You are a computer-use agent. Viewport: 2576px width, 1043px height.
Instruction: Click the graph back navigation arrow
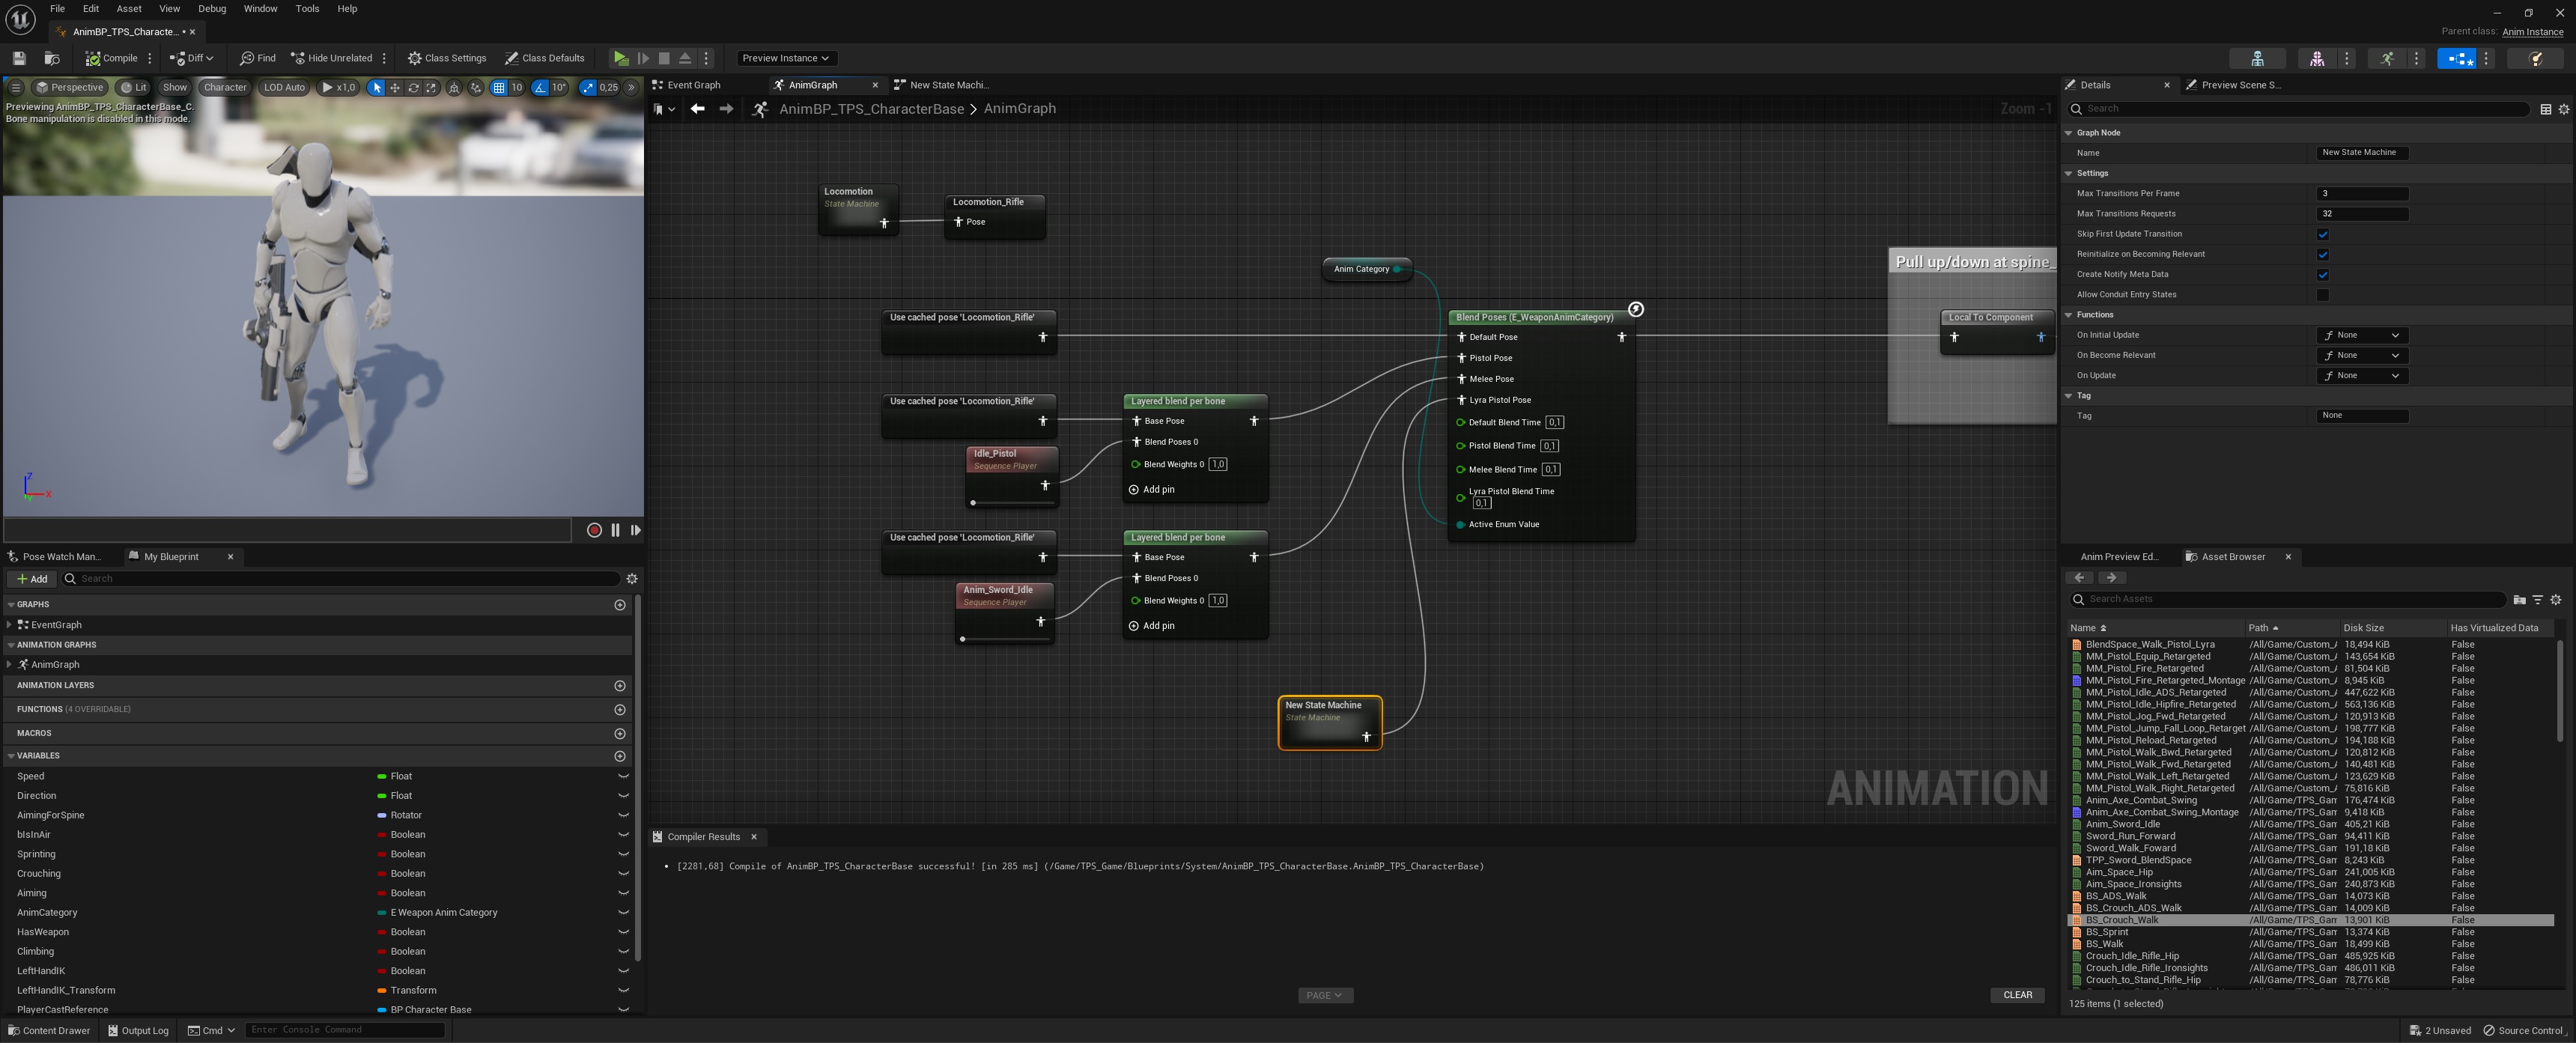click(697, 109)
